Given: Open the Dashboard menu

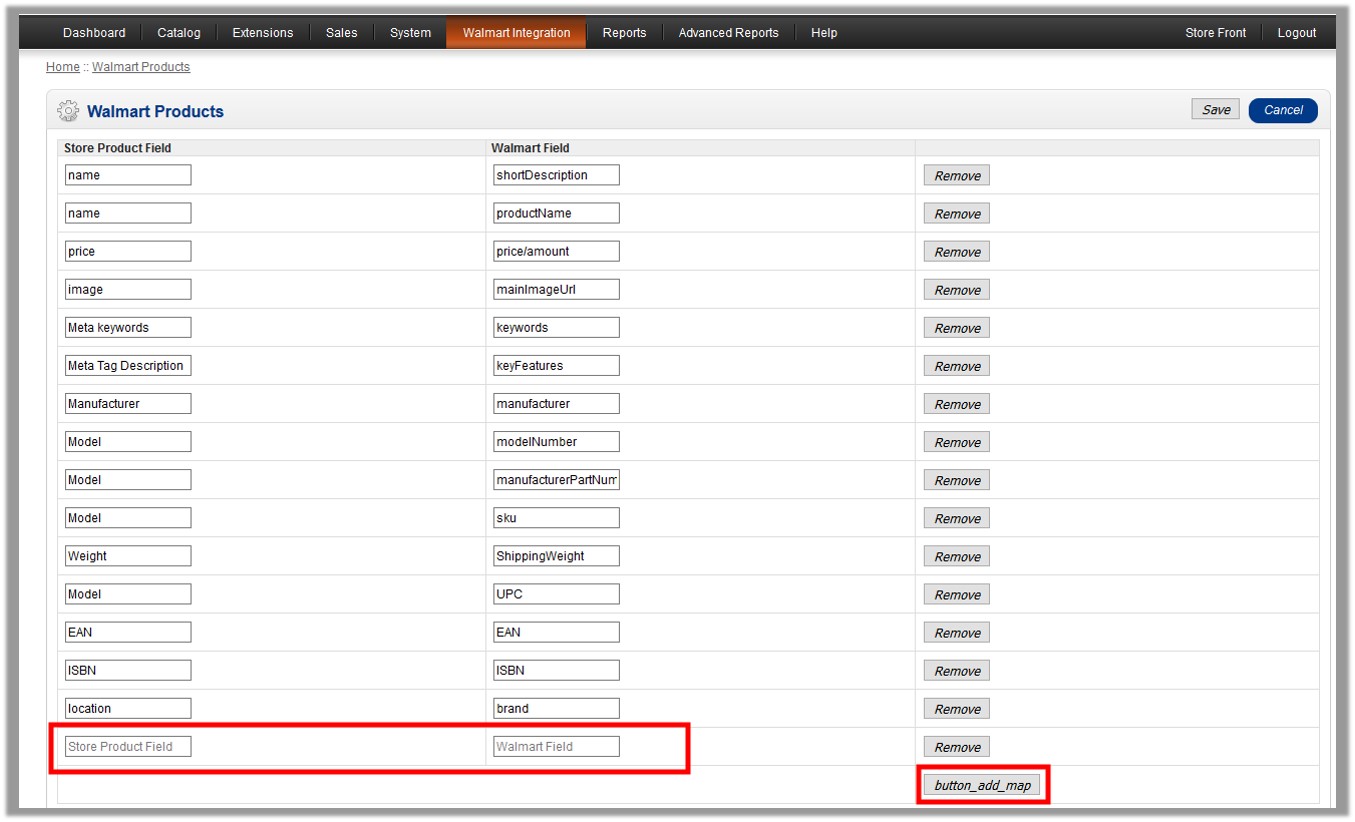Looking at the screenshot, I should [94, 33].
